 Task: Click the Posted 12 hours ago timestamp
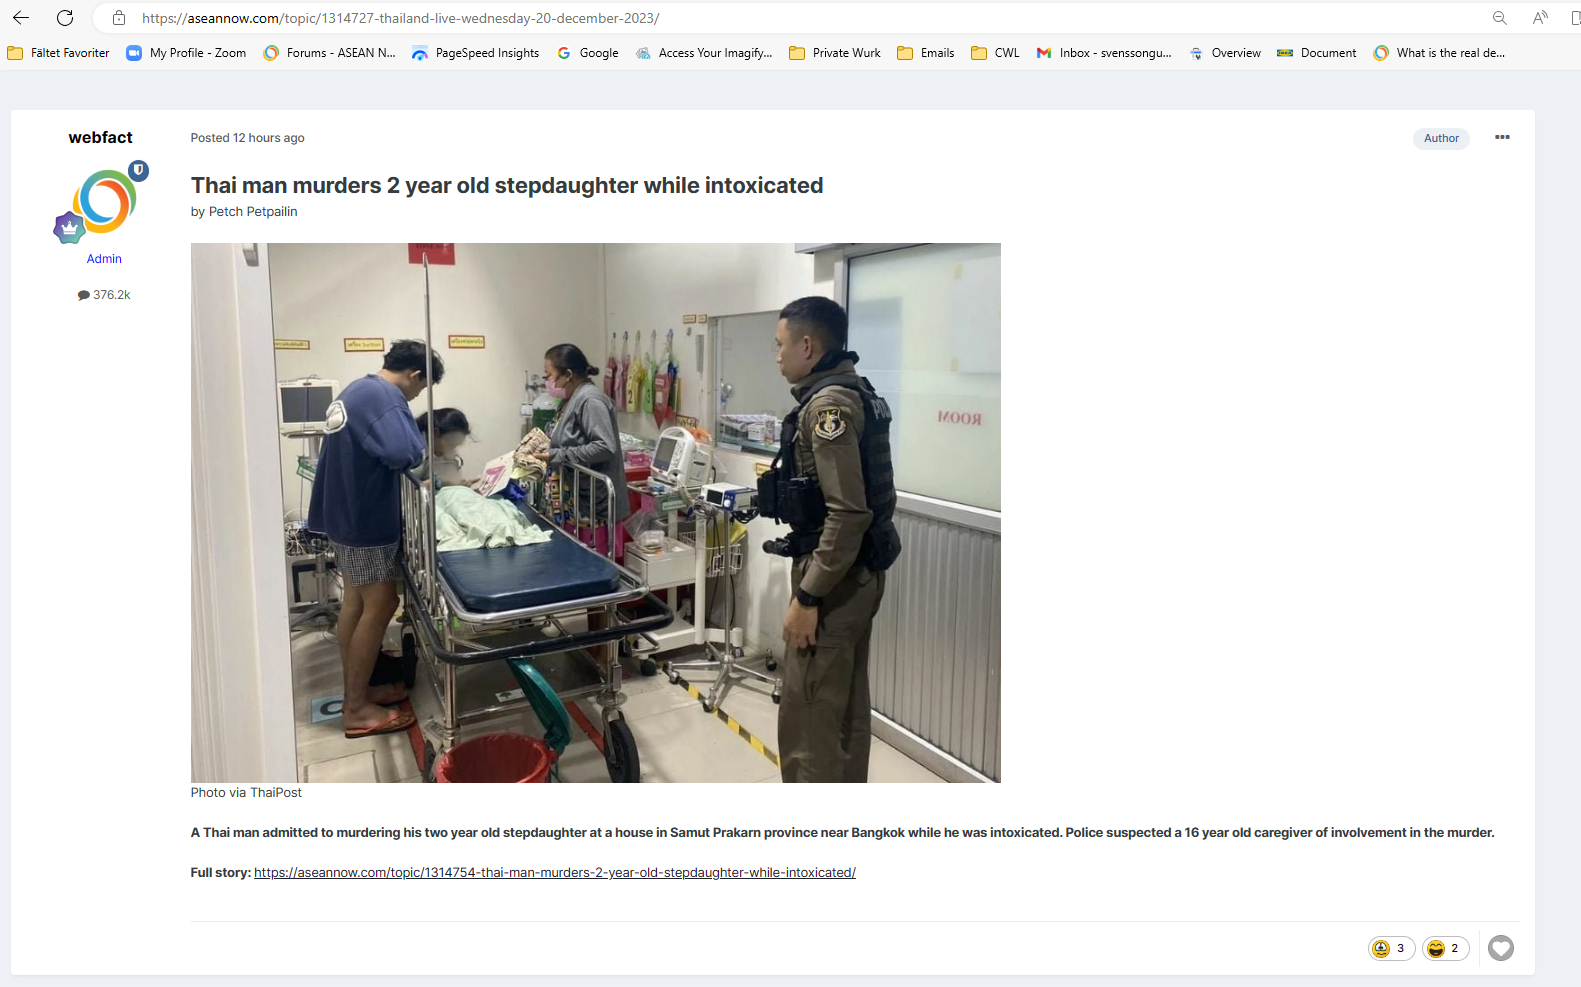click(247, 138)
